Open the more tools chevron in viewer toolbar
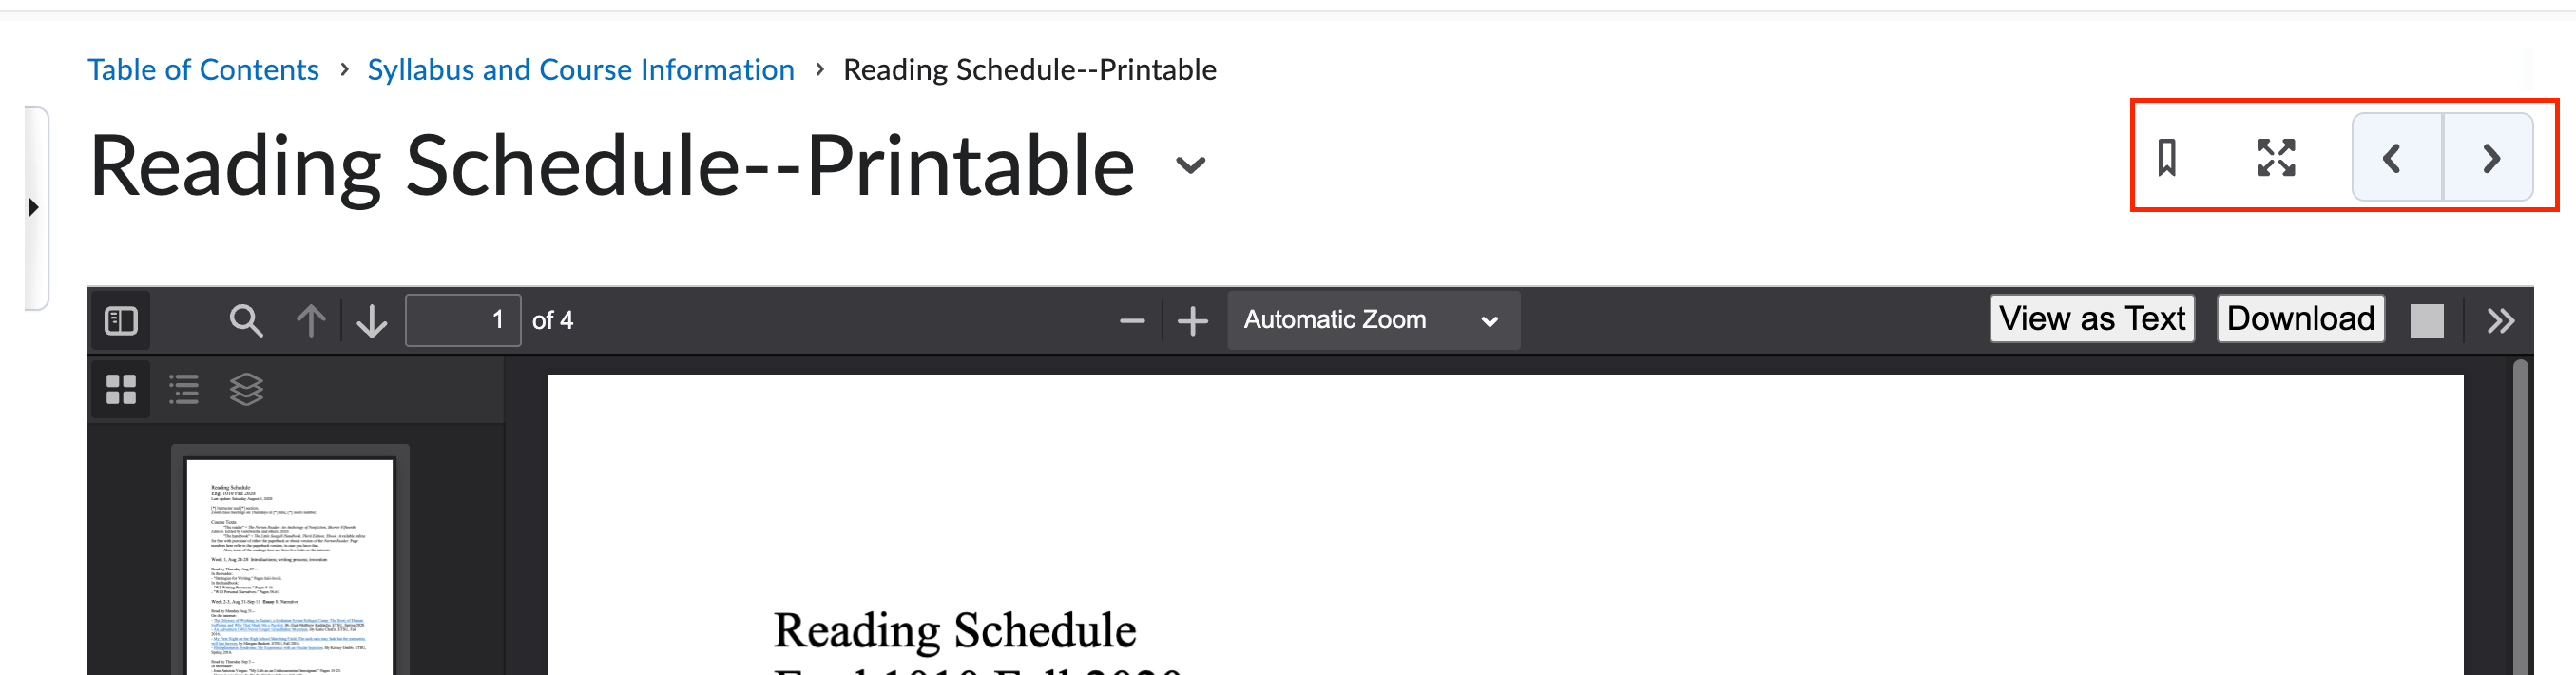This screenshot has height=675, width=2576. (x=2502, y=320)
